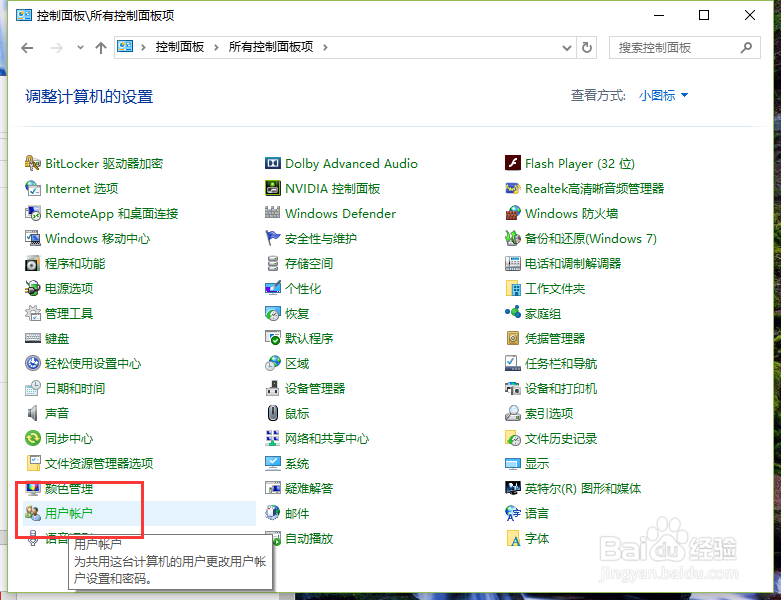The image size is (781, 600).
Task: Go up one level with up arrow
Action: click(x=101, y=48)
